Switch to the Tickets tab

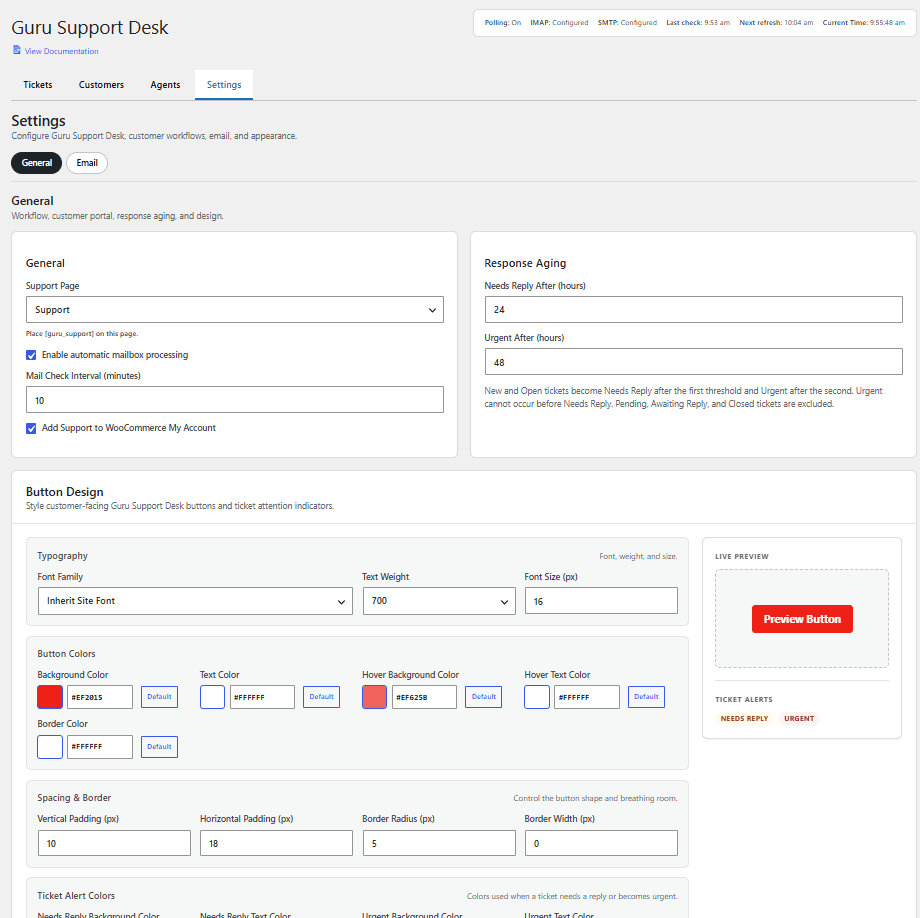tap(38, 84)
